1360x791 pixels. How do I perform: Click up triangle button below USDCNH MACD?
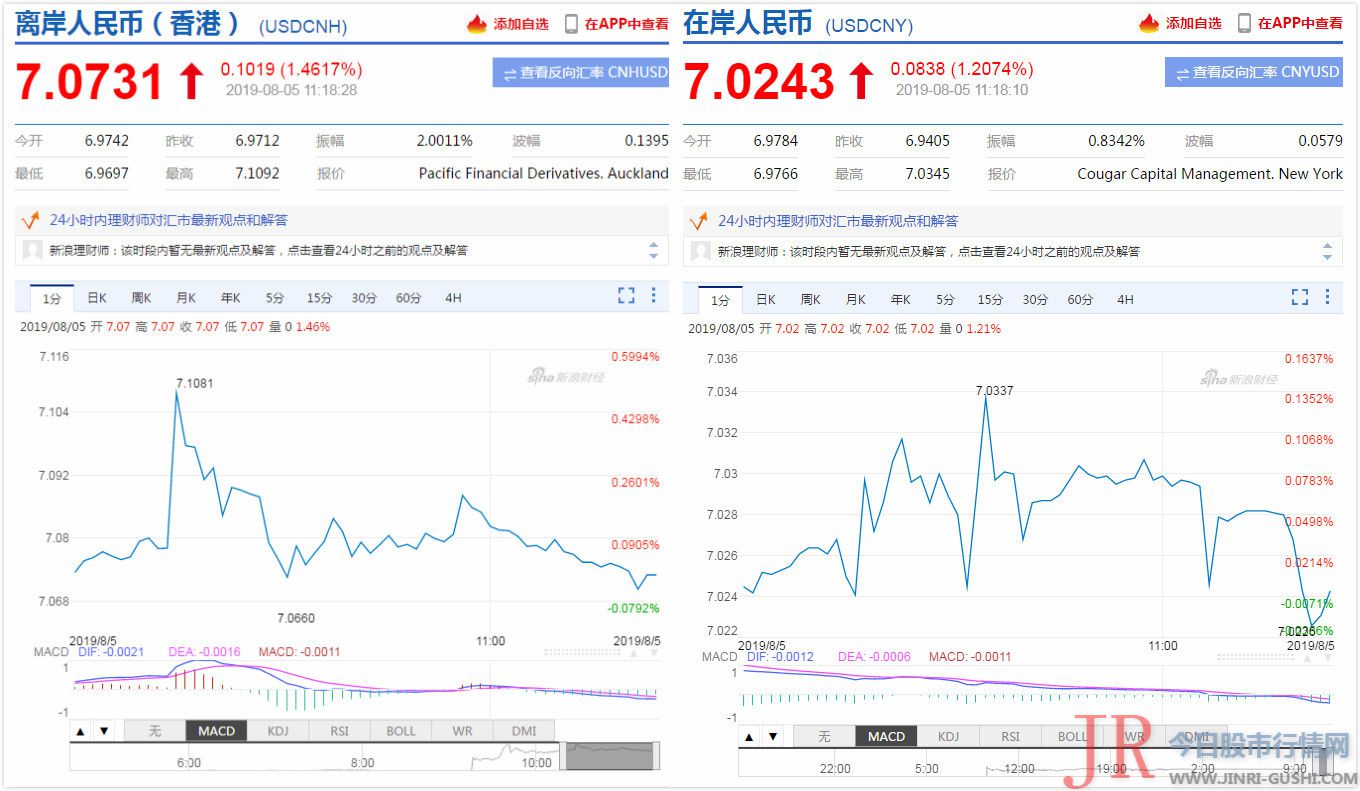(81, 731)
